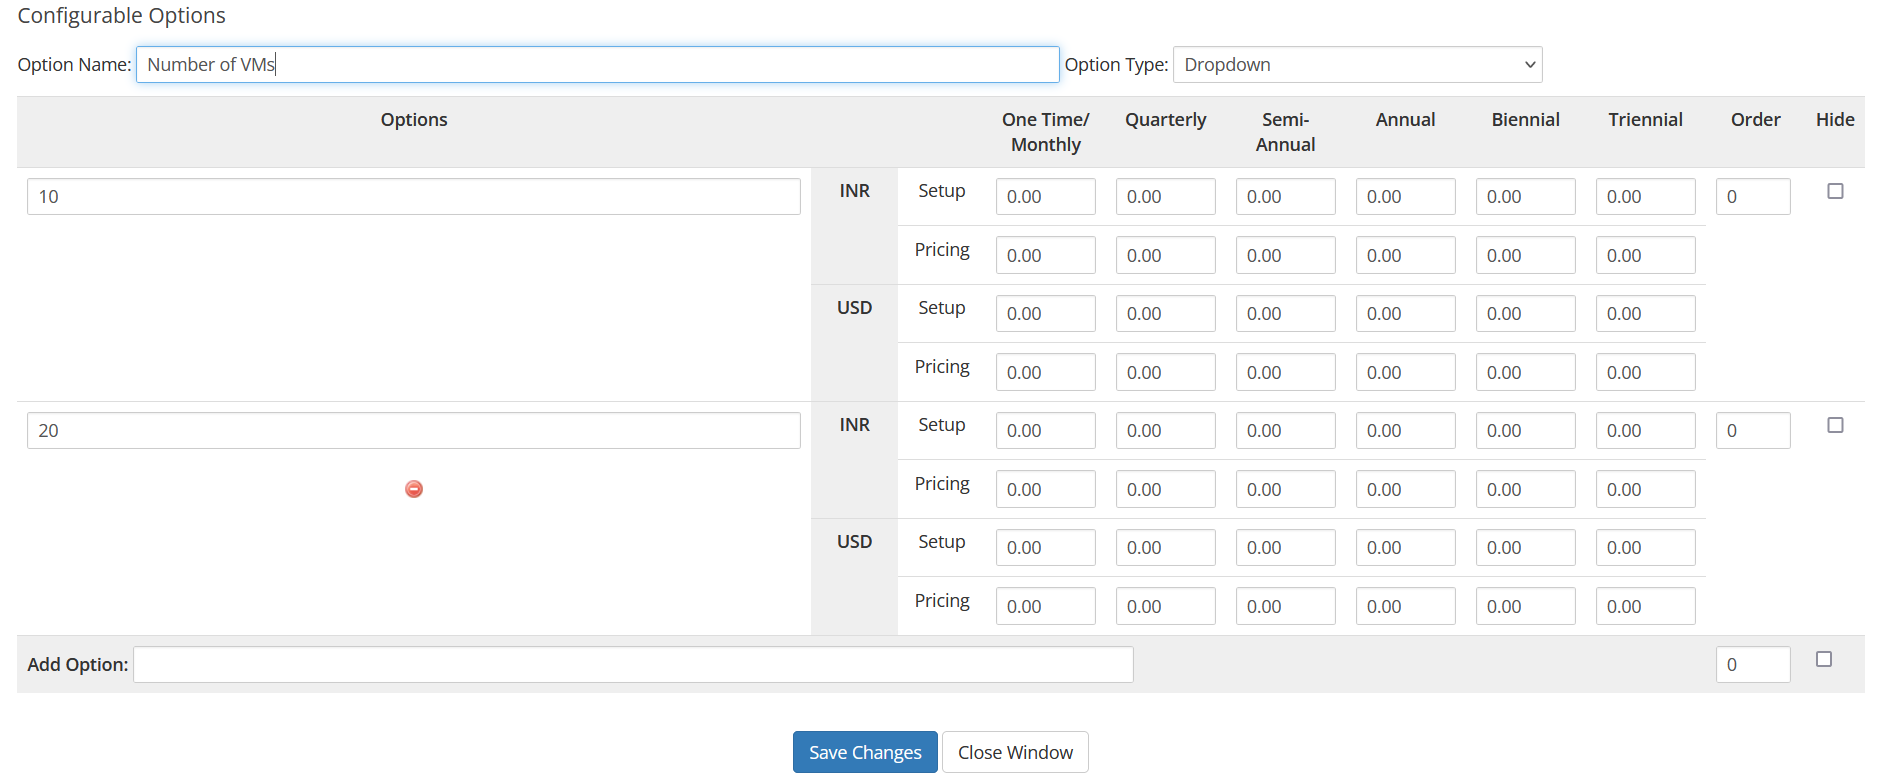
Task: Click option 20 USD Pricing Monthly field
Action: (1045, 606)
